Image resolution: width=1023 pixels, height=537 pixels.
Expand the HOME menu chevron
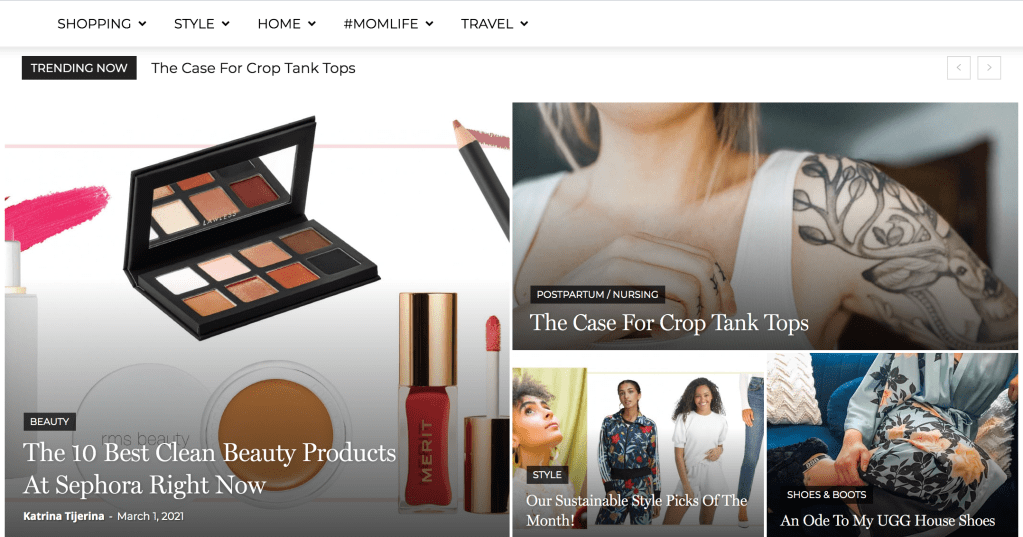312,24
